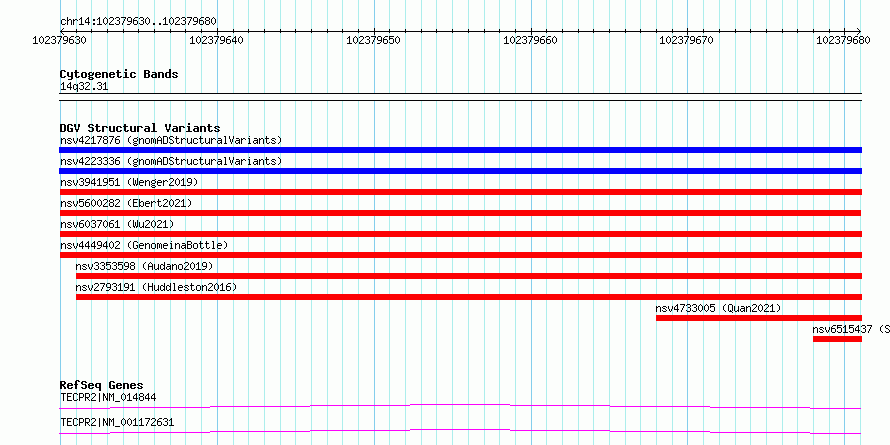890x445 pixels.
Task: Open variant label nsv6037061 (Wu2021)
Action: click(x=117, y=224)
